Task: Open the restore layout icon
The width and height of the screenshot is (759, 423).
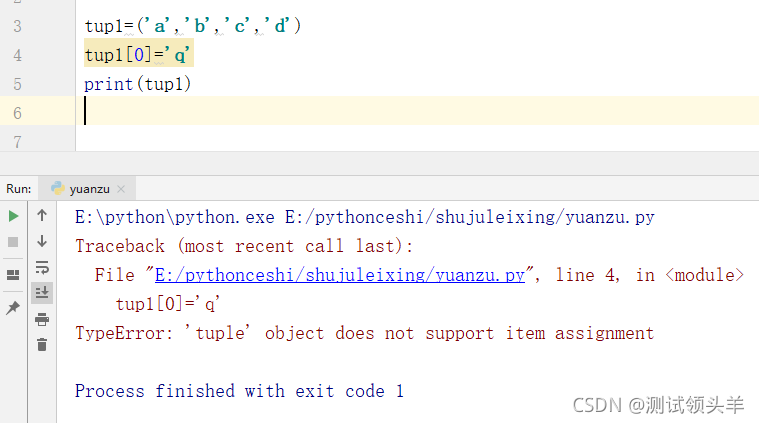Action: pyautogui.click(x=13, y=274)
